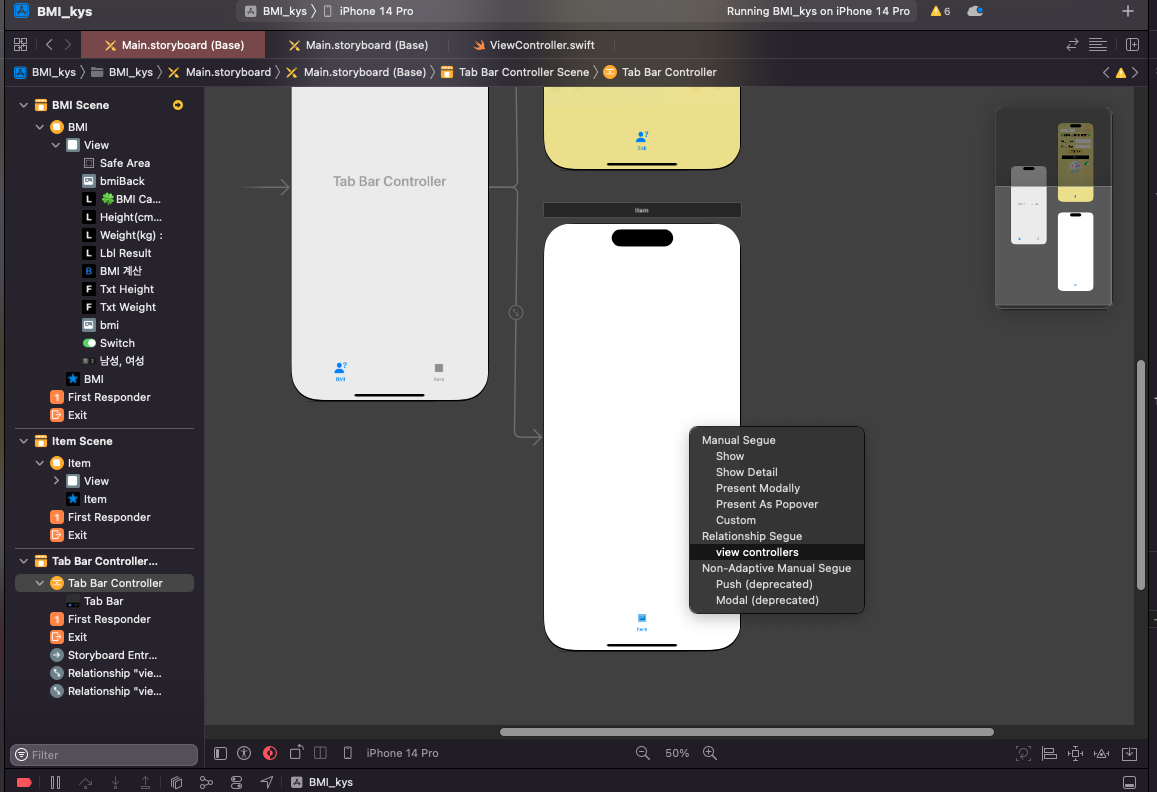Jump to the next issue arrow
This screenshot has width=1157, height=792.
1136,72
